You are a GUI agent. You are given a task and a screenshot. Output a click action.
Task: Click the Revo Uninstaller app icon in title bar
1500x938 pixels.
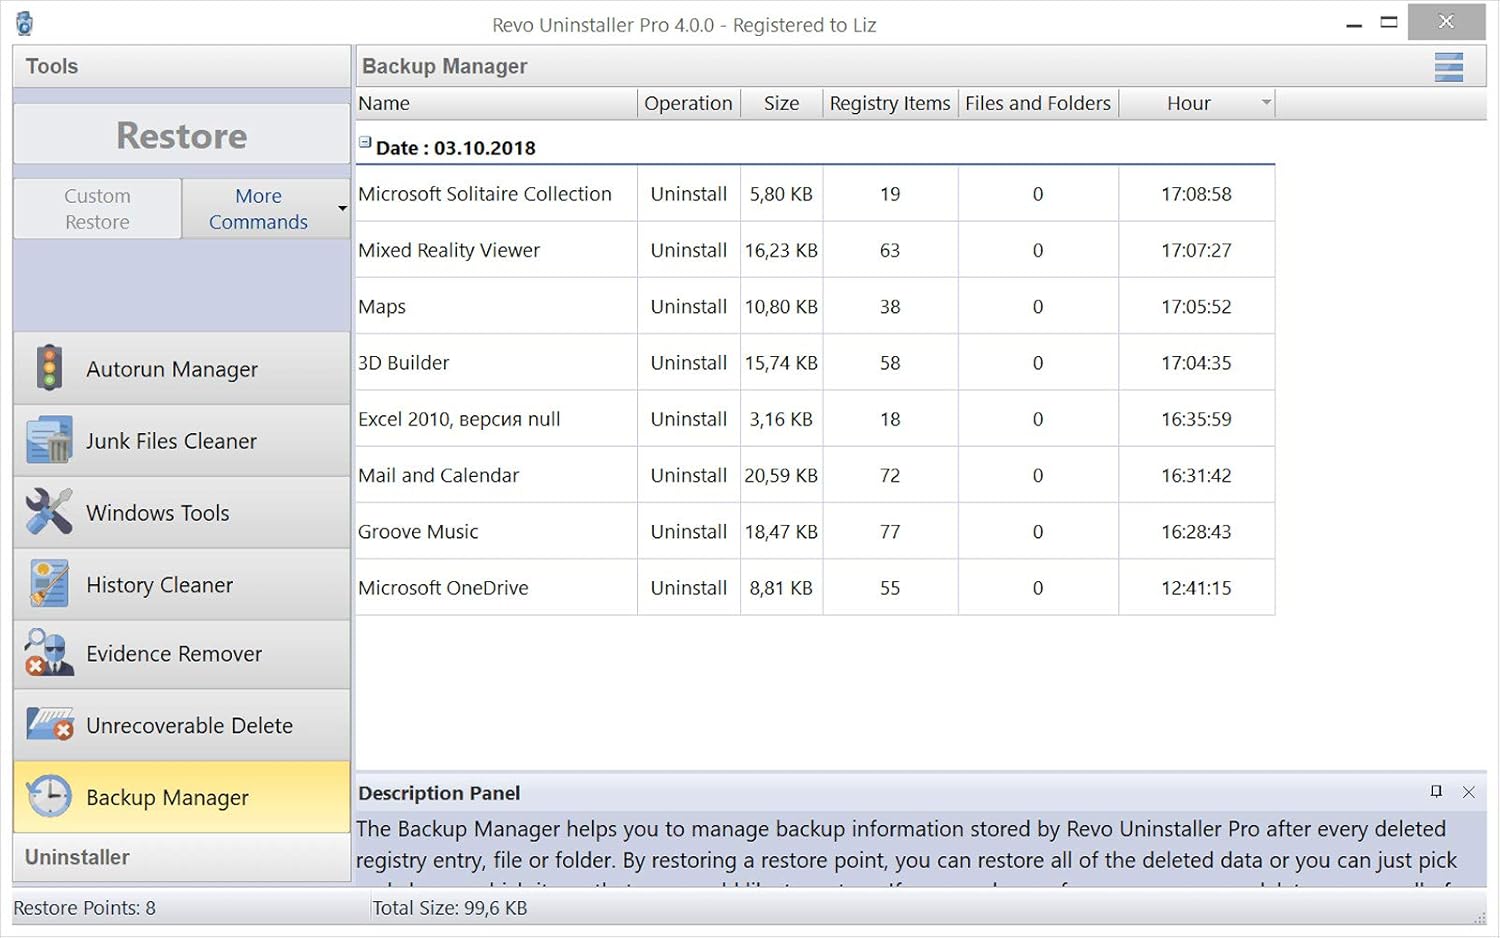coord(25,24)
